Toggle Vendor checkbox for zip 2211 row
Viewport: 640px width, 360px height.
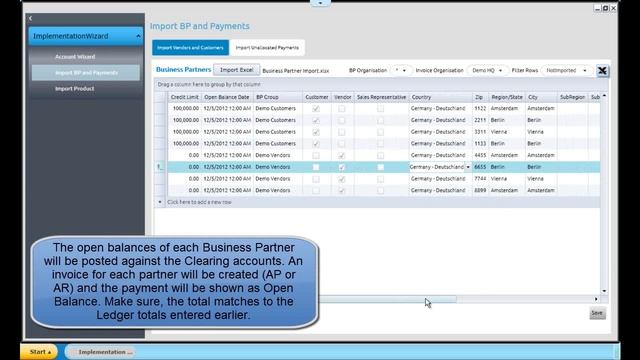point(342,120)
